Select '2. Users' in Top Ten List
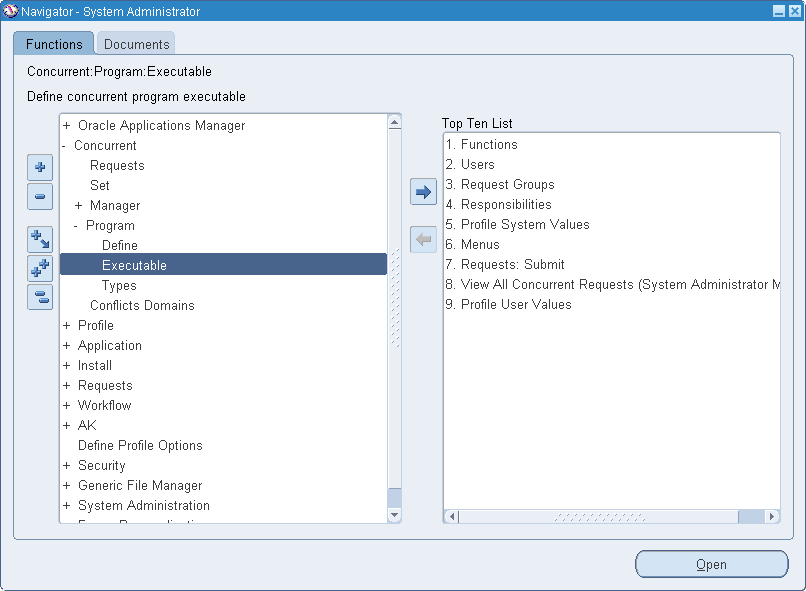 470,164
